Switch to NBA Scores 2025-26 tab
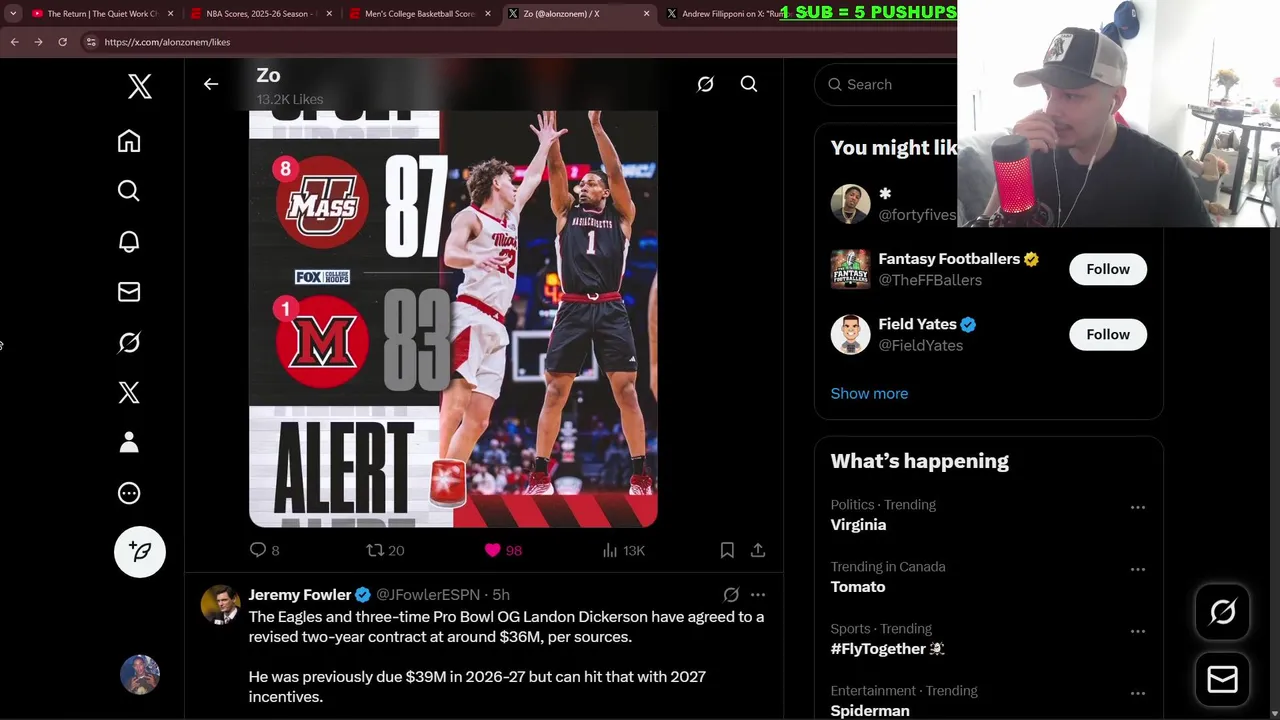 (x=260, y=14)
